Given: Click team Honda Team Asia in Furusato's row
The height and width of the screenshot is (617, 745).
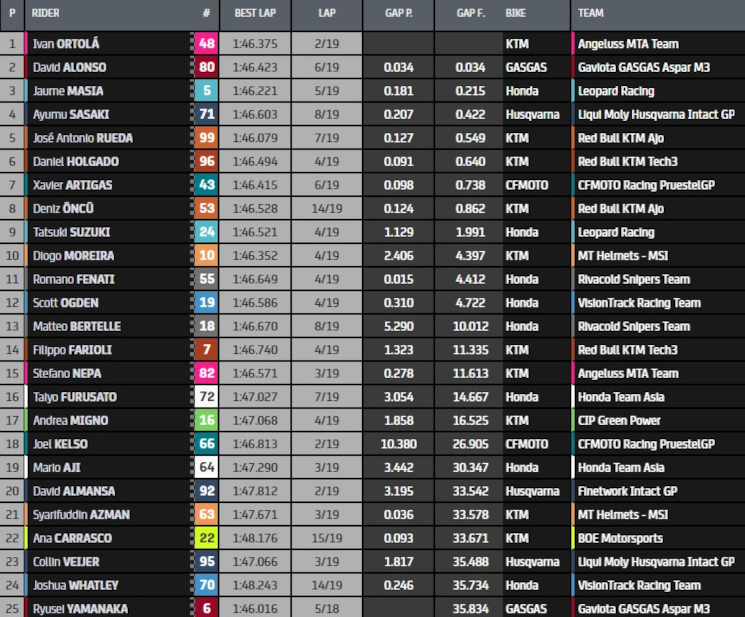Looking at the screenshot, I should click(621, 397).
